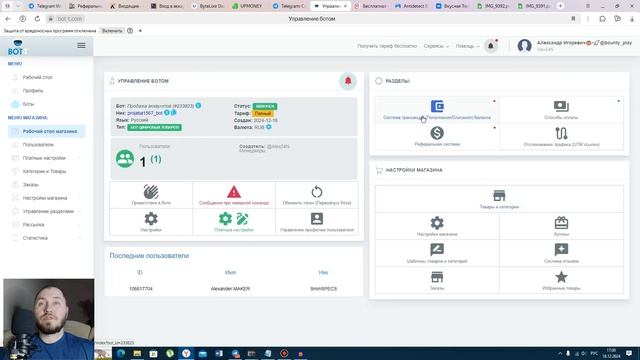Reload the page with the browser refresh

point(37,19)
